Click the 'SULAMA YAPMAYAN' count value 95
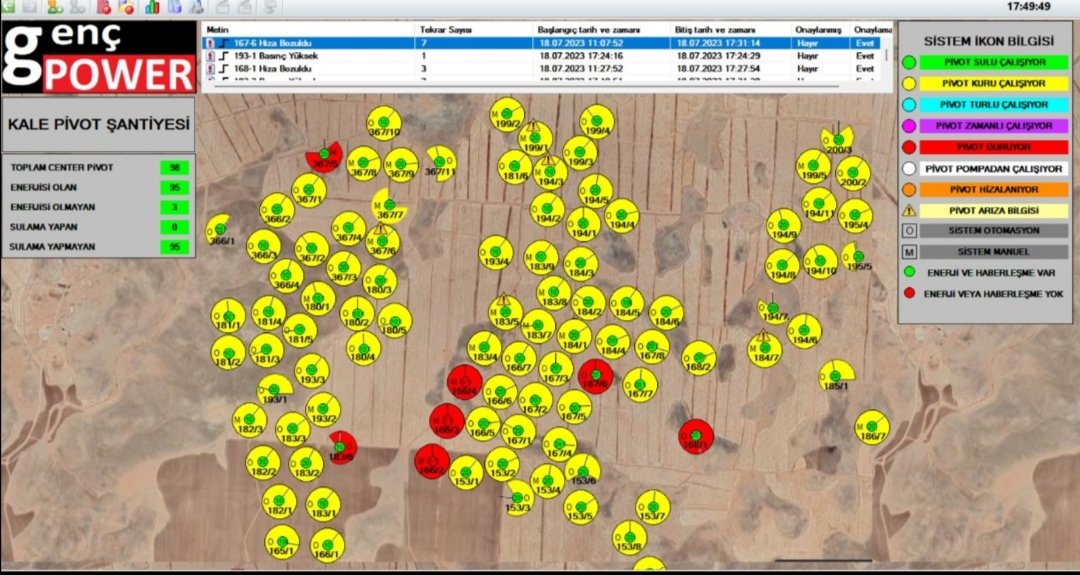This screenshot has height=575, width=1080. (x=174, y=247)
